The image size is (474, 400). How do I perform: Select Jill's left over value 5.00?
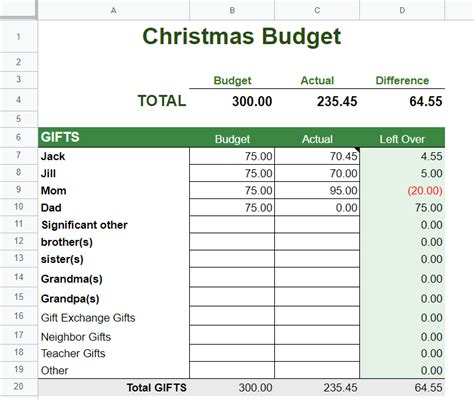pos(402,173)
